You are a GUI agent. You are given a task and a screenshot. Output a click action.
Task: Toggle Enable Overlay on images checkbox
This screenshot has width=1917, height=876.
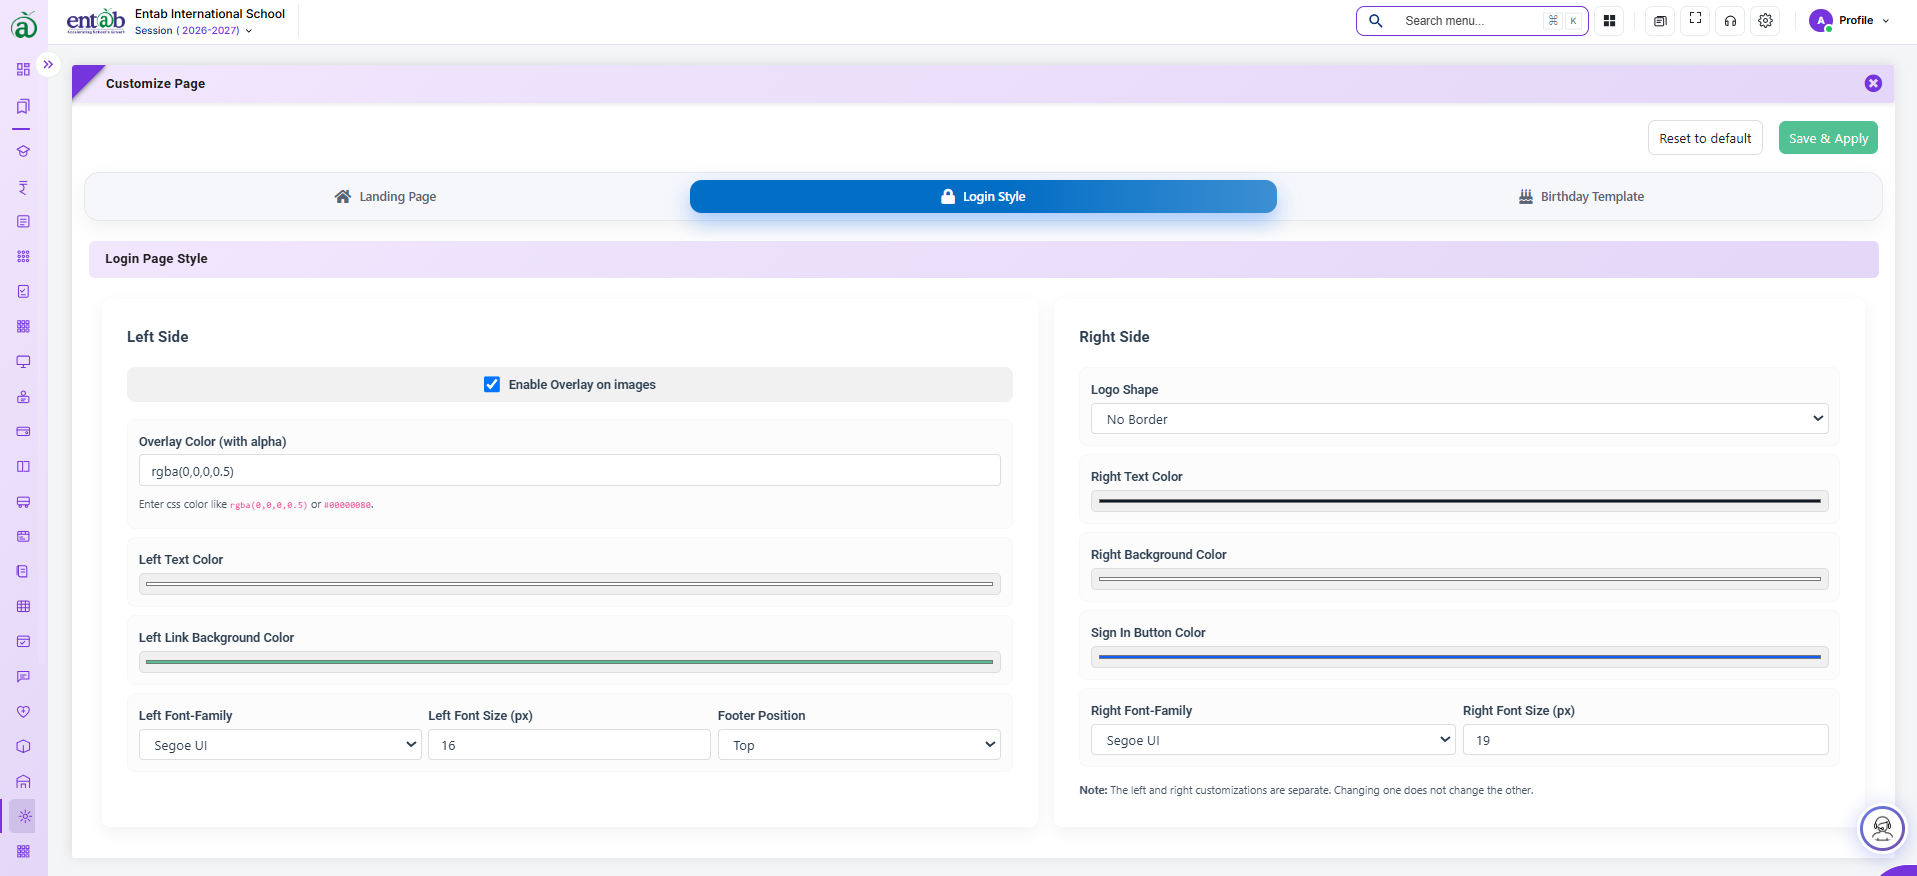pyautogui.click(x=492, y=384)
